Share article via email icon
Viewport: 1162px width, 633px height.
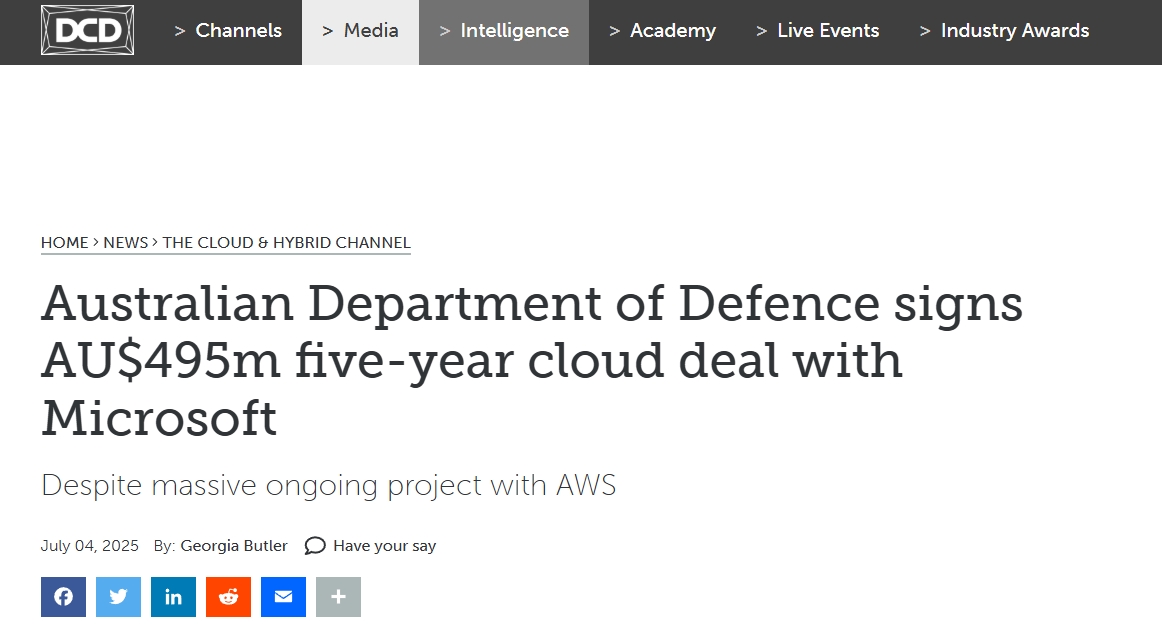click(x=283, y=597)
